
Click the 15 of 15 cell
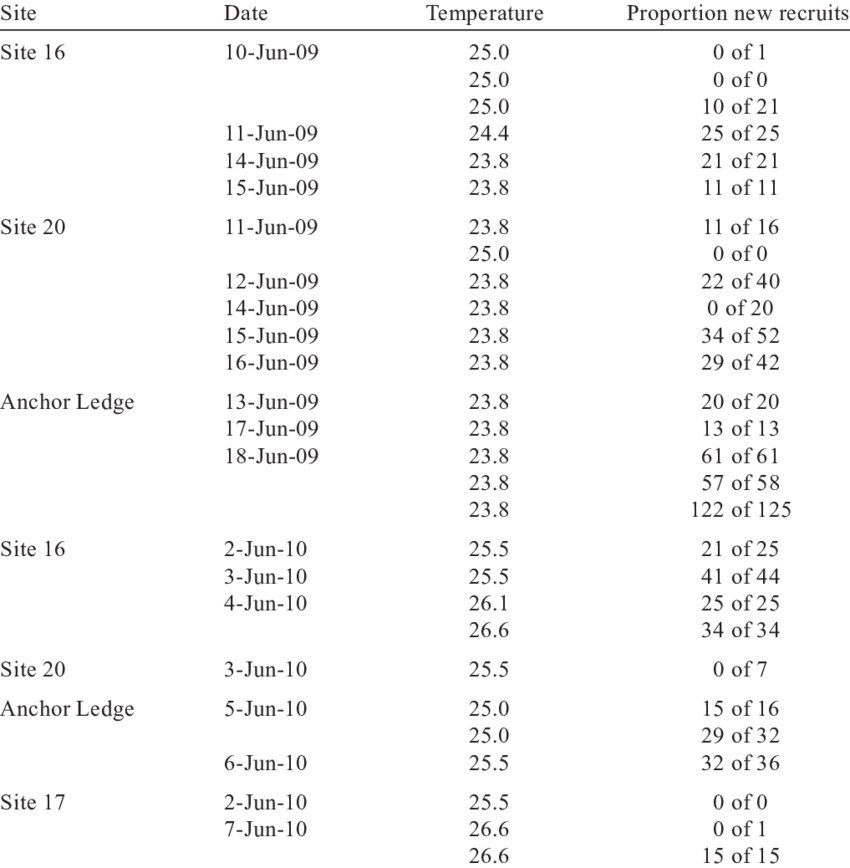click(741, 856)
